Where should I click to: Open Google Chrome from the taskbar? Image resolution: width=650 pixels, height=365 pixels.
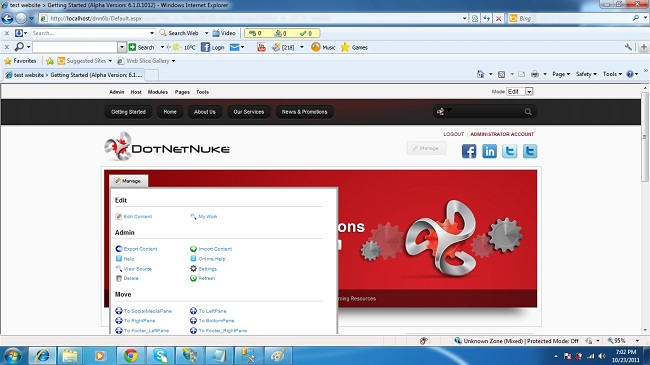pos(131,356)
